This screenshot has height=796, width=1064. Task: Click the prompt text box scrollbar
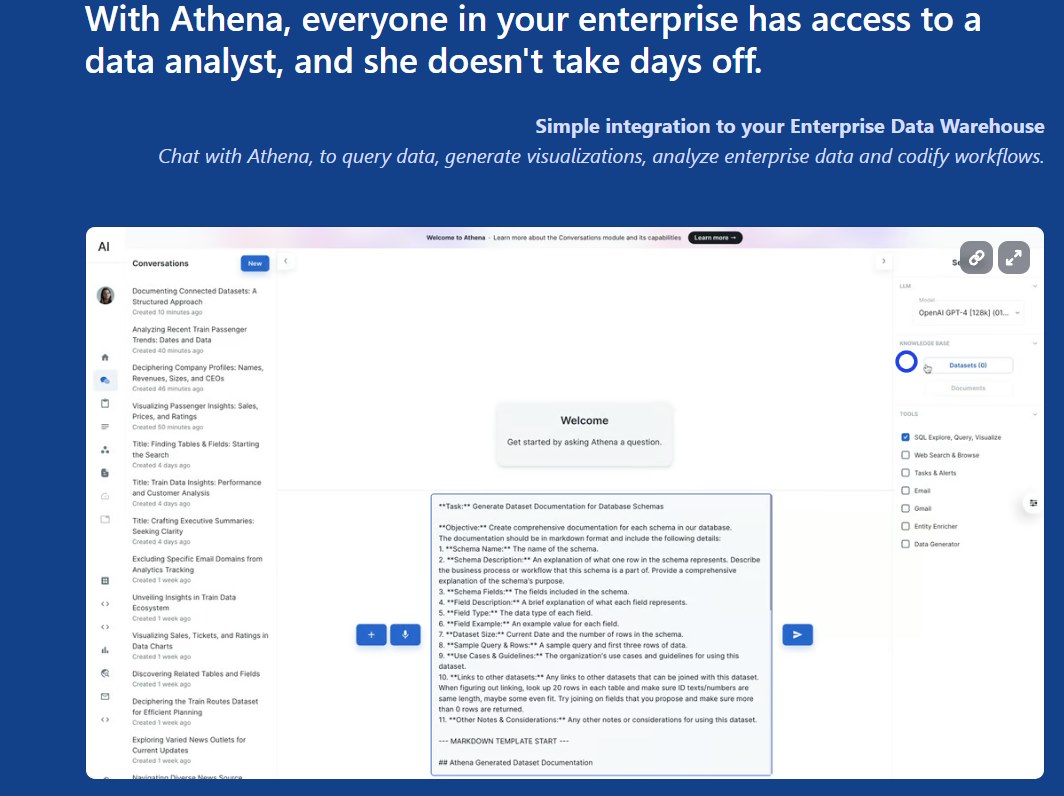coord(770,553)
